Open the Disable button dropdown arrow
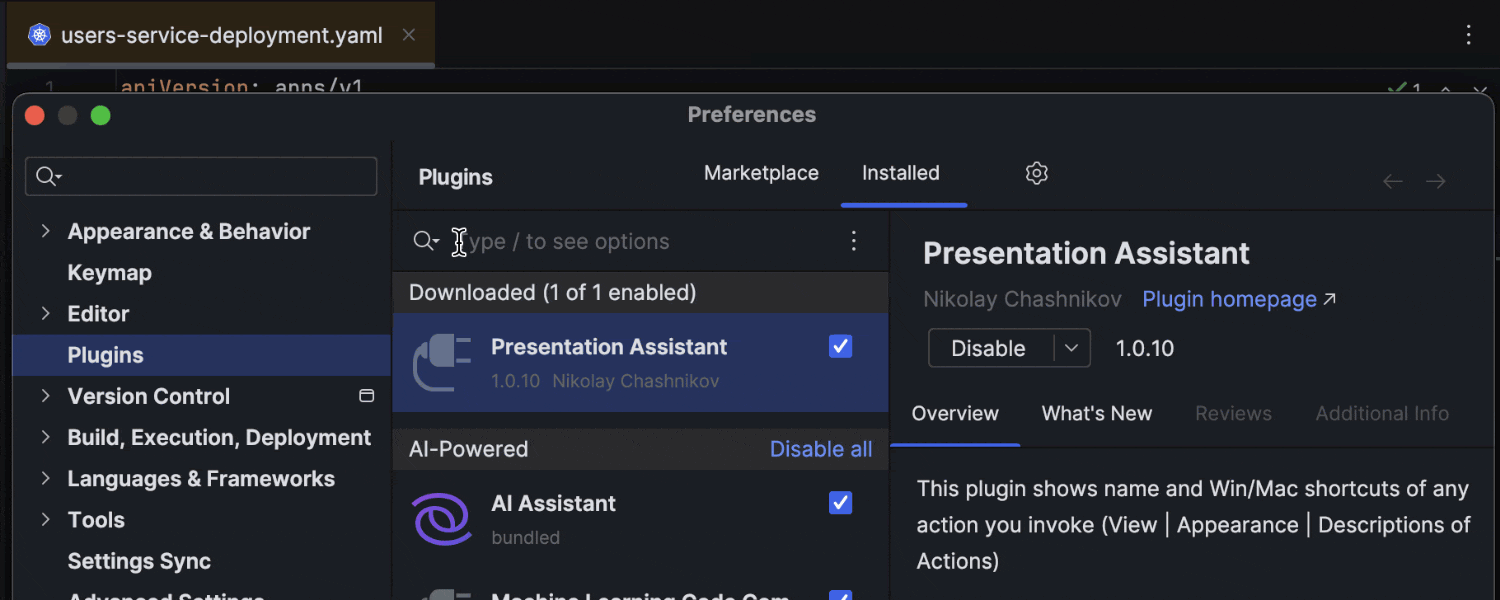The height and width of the screenshot is (600, 1500). 1071,348
